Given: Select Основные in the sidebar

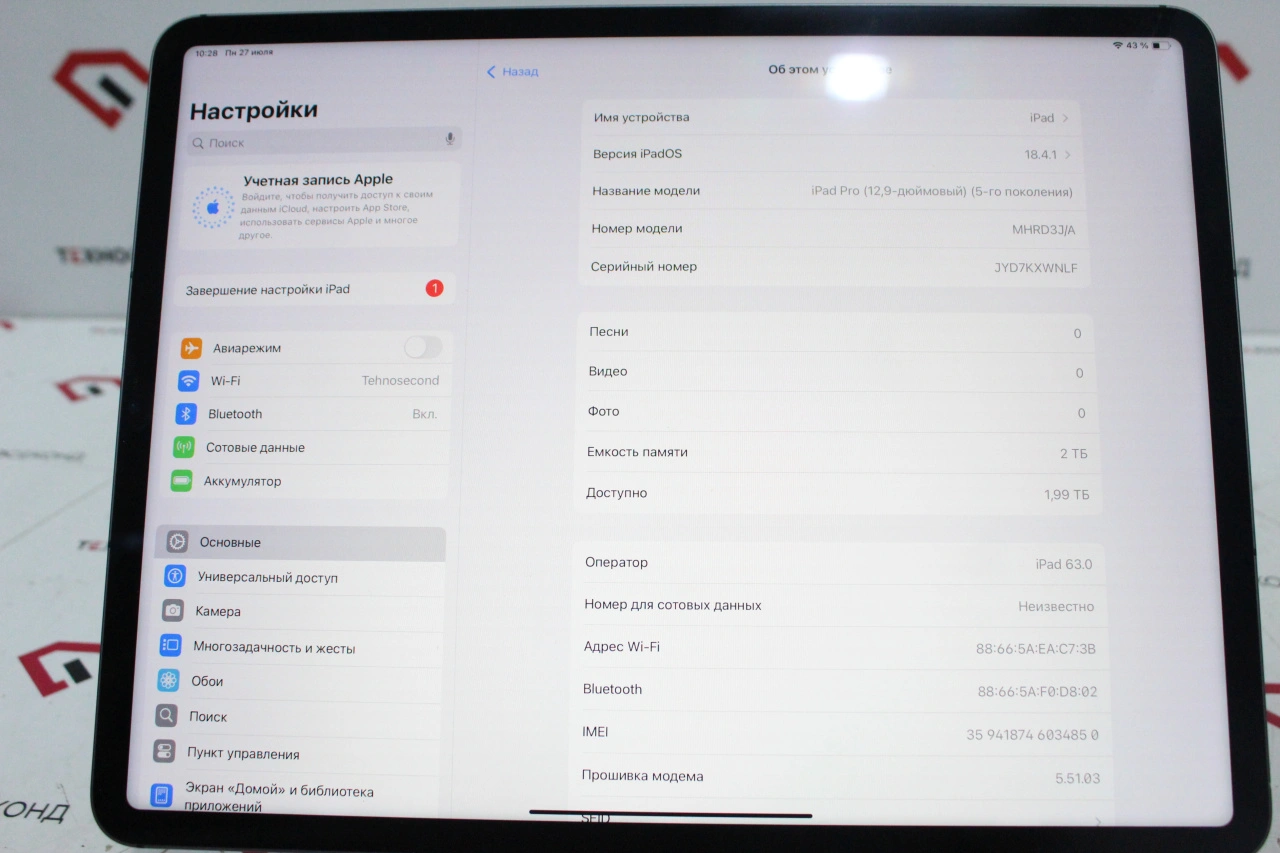Looking at the screenshot, I should (301, 542).
